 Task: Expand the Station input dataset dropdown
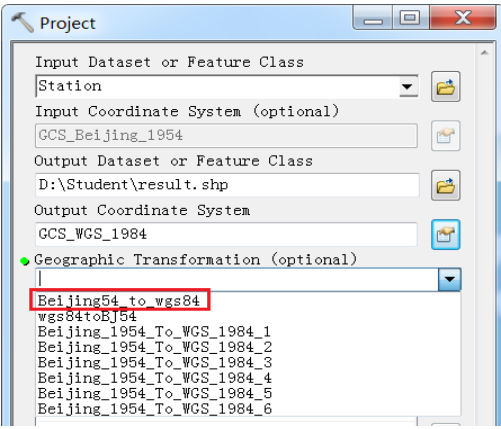(x=408, y=87)
